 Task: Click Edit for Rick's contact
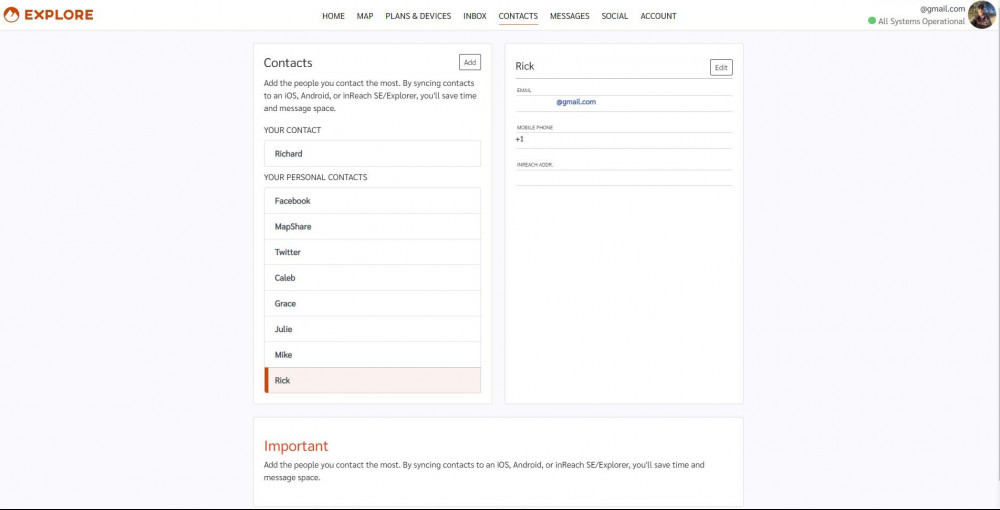721,67
